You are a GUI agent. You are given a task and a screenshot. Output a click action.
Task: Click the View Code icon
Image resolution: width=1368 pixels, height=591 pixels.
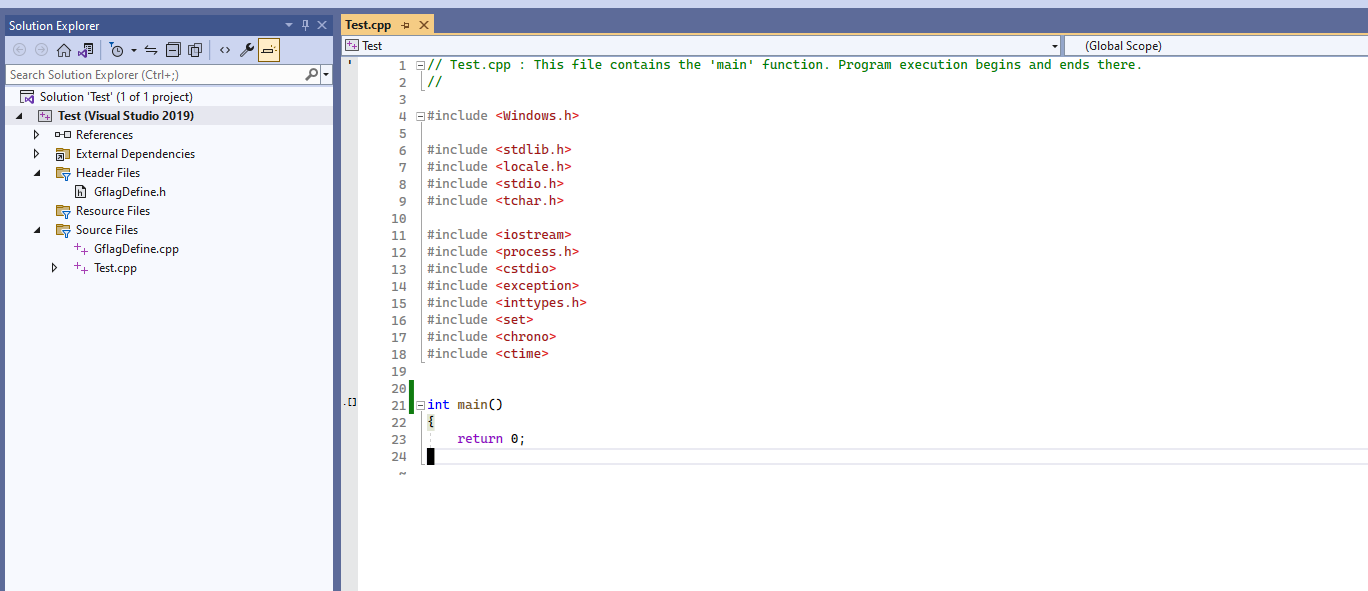point(224,50)
